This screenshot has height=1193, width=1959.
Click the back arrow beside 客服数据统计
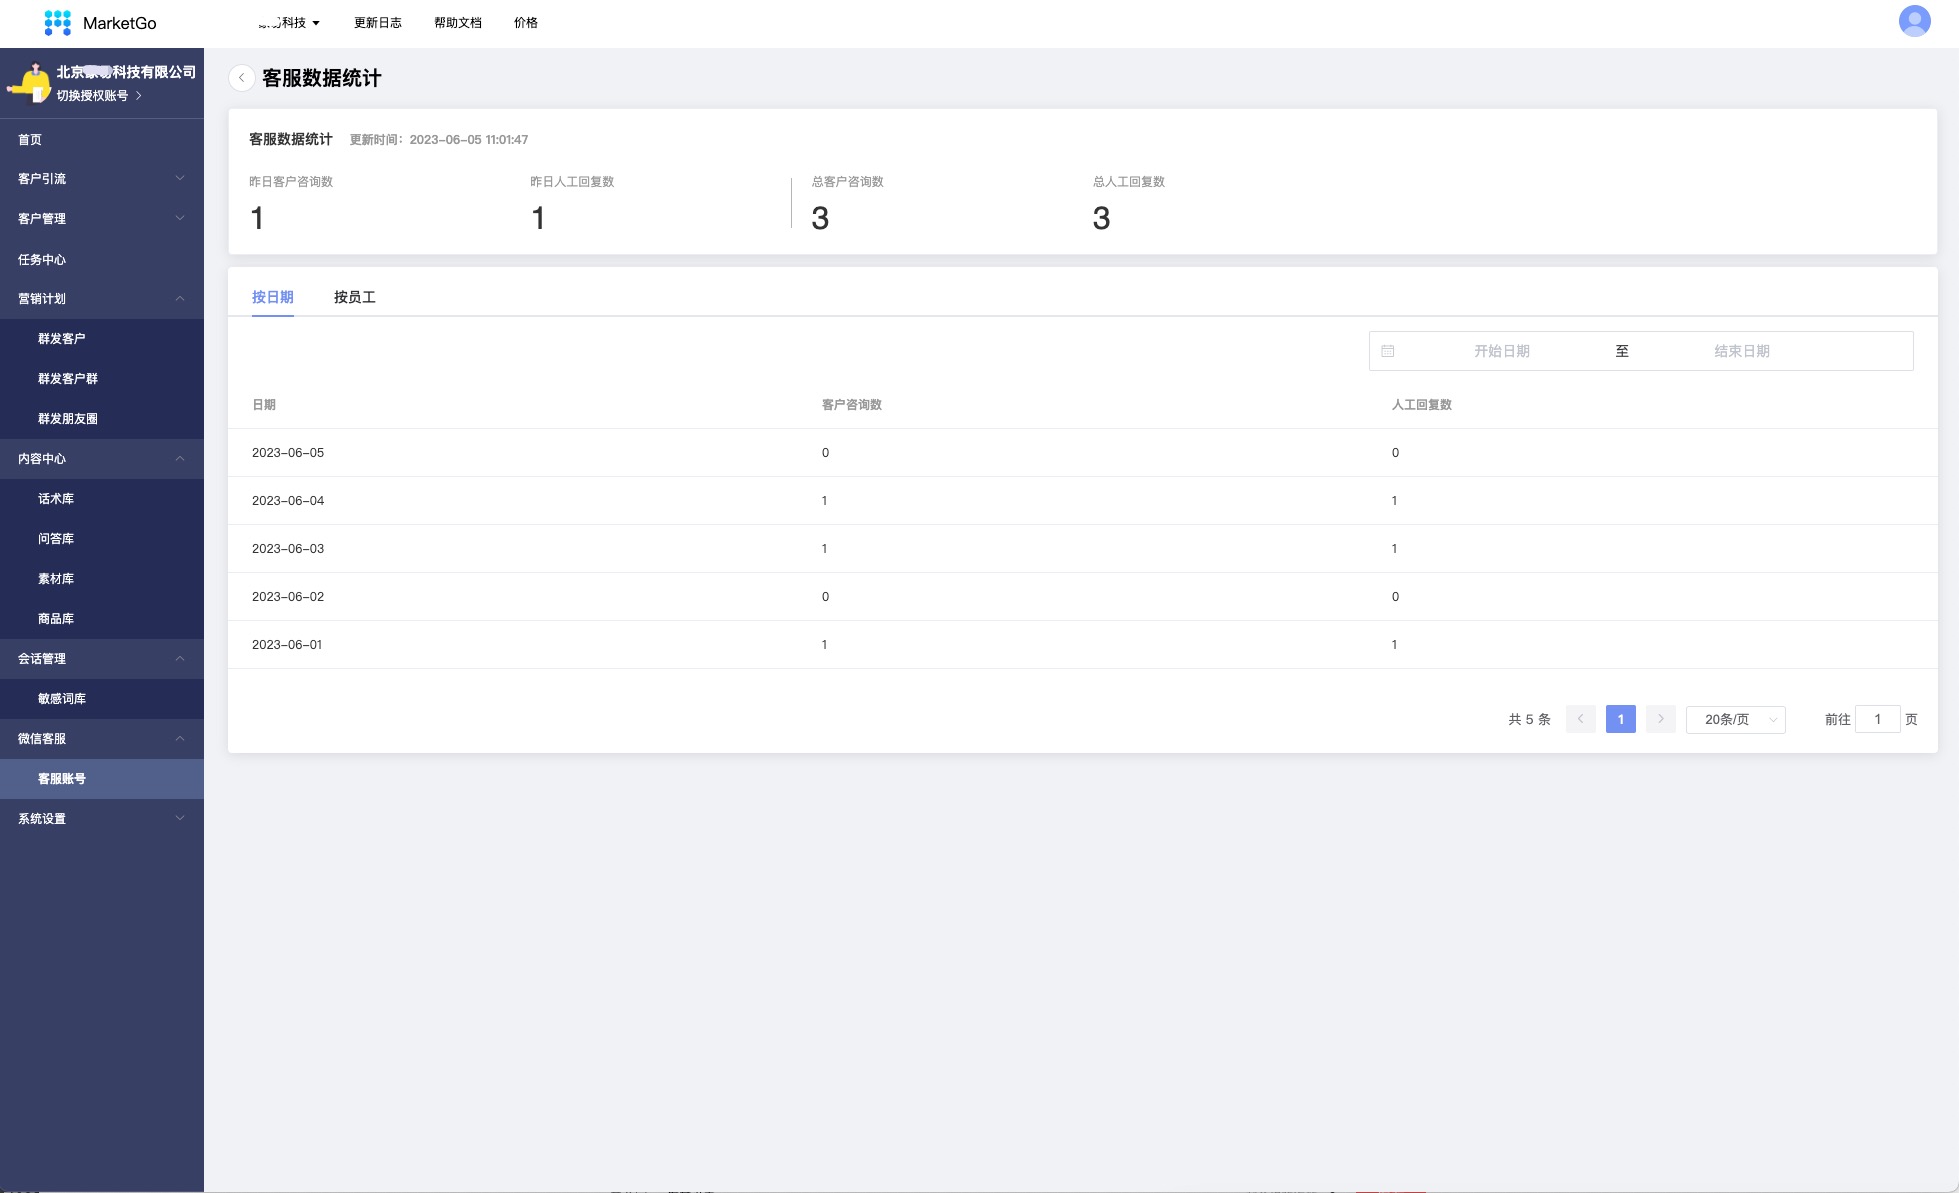[241, 78]
